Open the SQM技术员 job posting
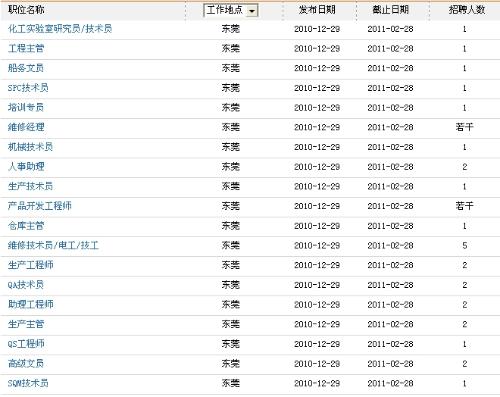This screenshot has width=500, height=397. [x=28, y=383]
